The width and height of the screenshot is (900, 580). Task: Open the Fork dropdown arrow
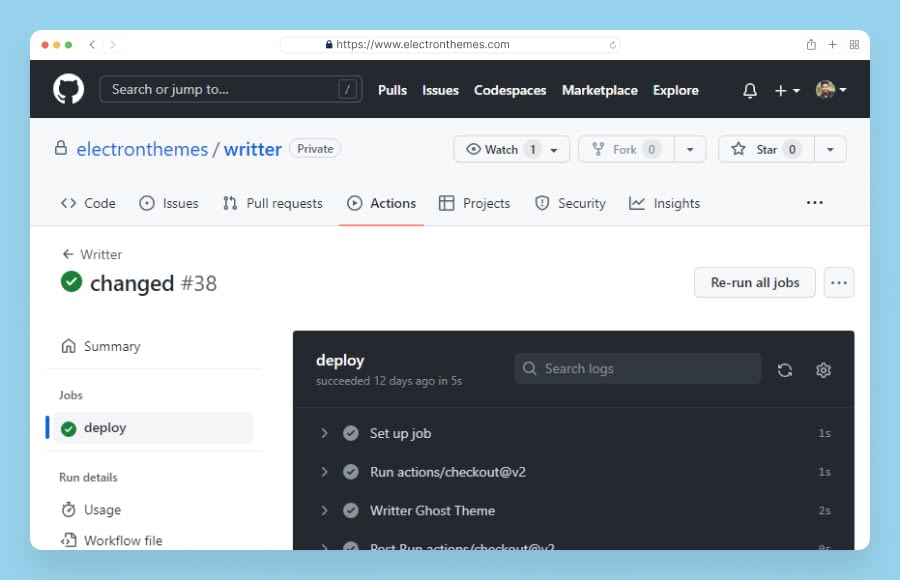tap(690, 149)
